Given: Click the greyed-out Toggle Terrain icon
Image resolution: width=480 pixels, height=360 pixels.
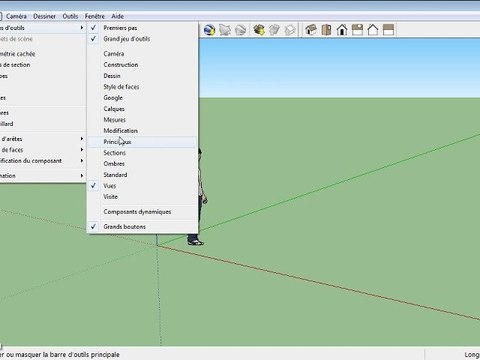Looking at the screenshot, I should [x=225, y=30].
